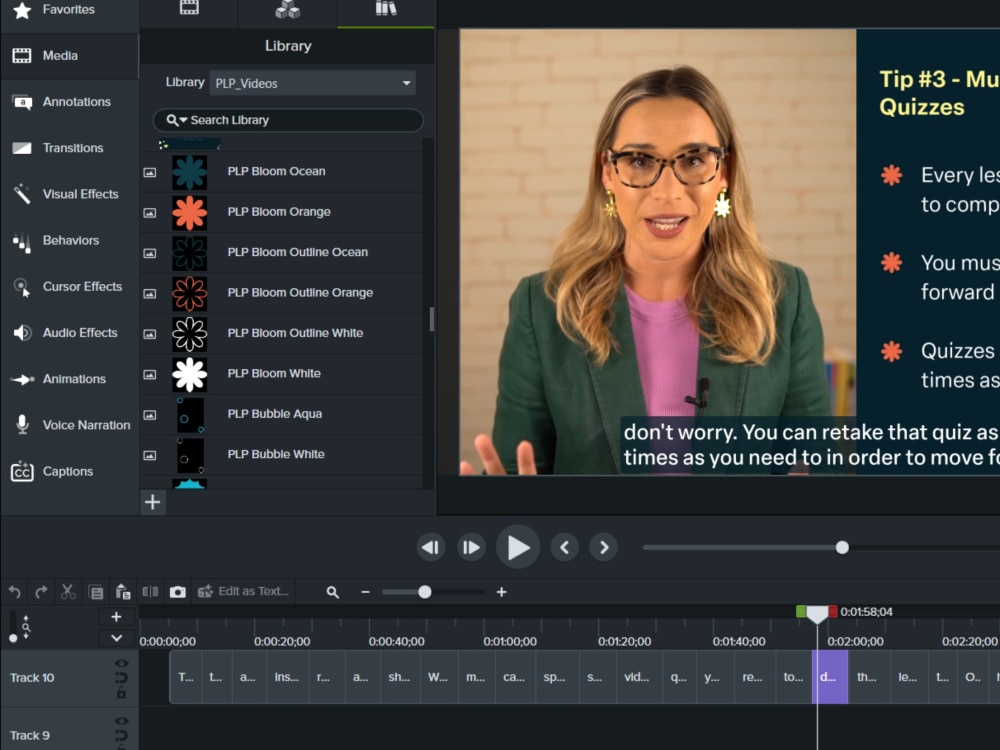Cut selection with scissors icon
Viewport: 1000px width, 750px height.
pos(68,592)
